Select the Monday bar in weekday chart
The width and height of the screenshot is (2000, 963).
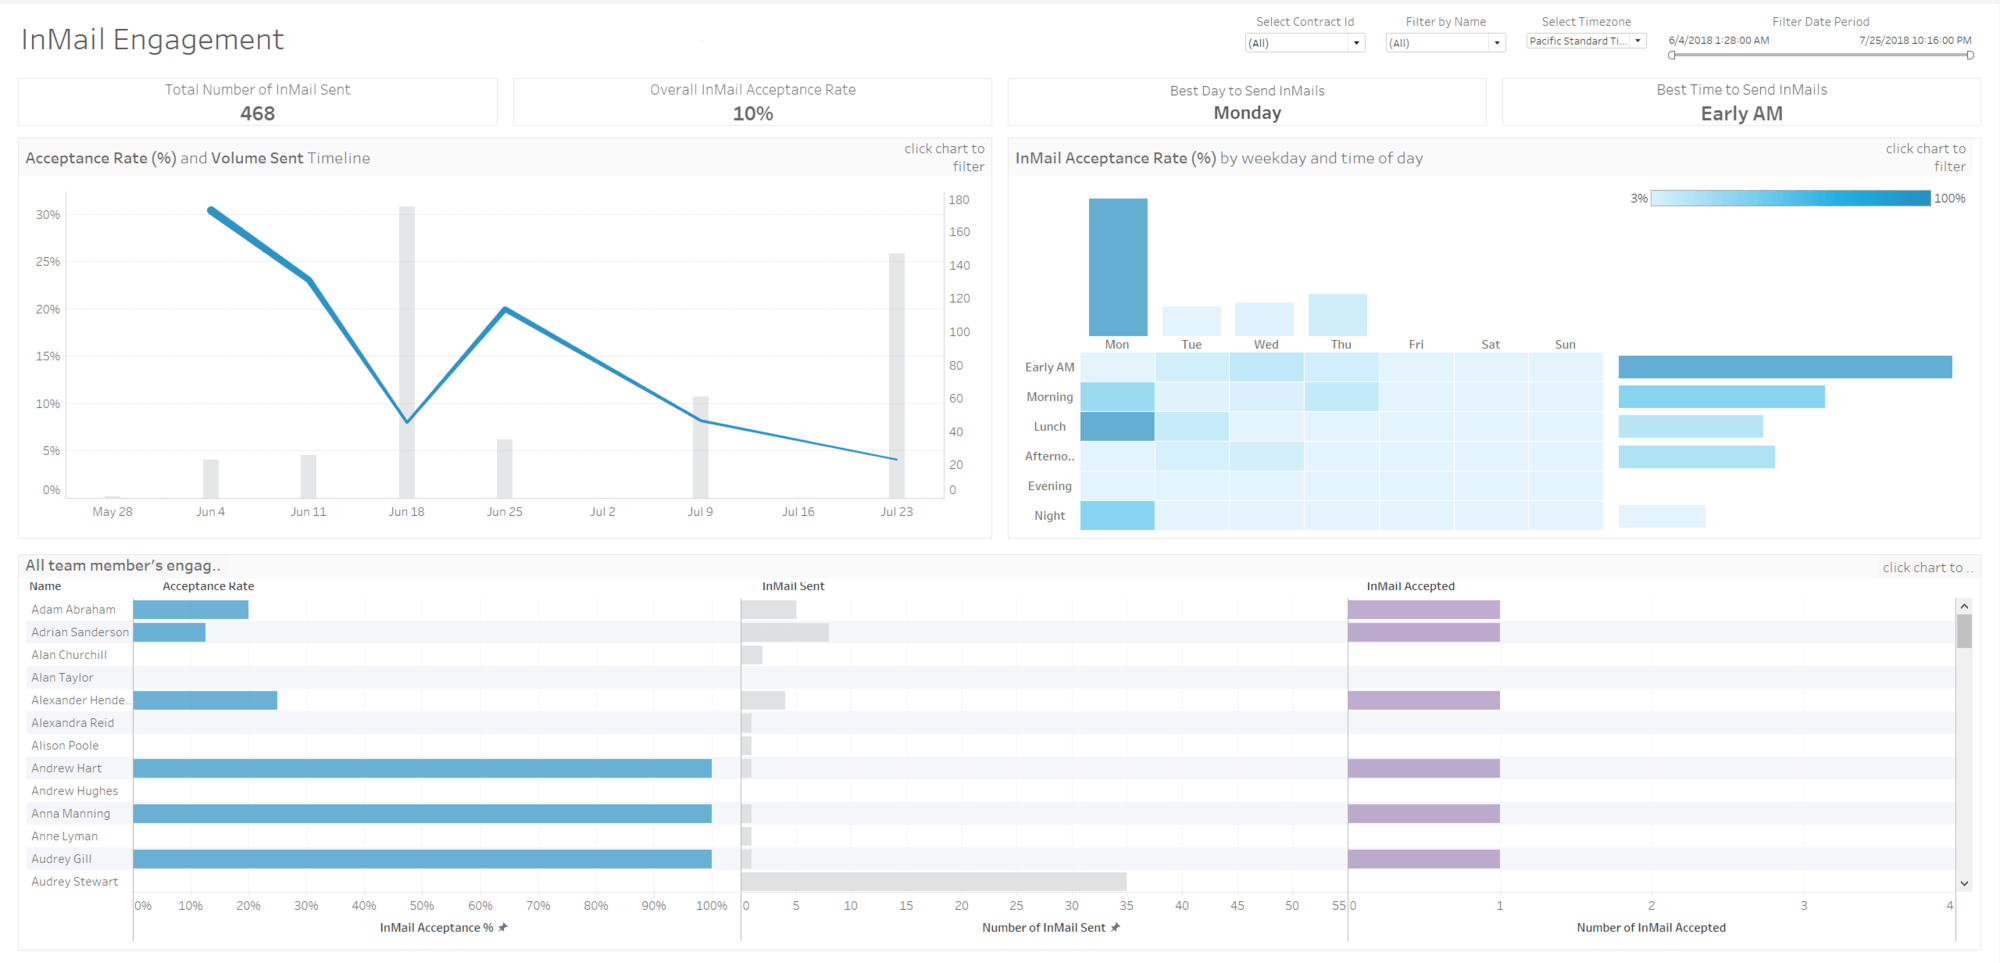point(1118,267)
